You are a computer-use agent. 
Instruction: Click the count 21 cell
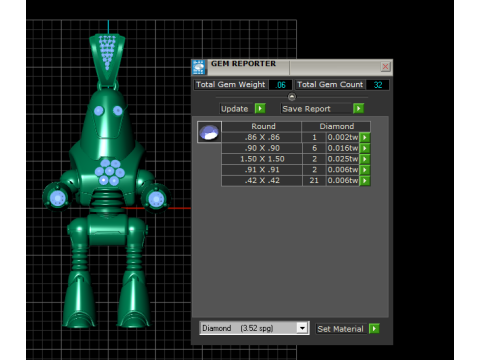coord(314,181)
